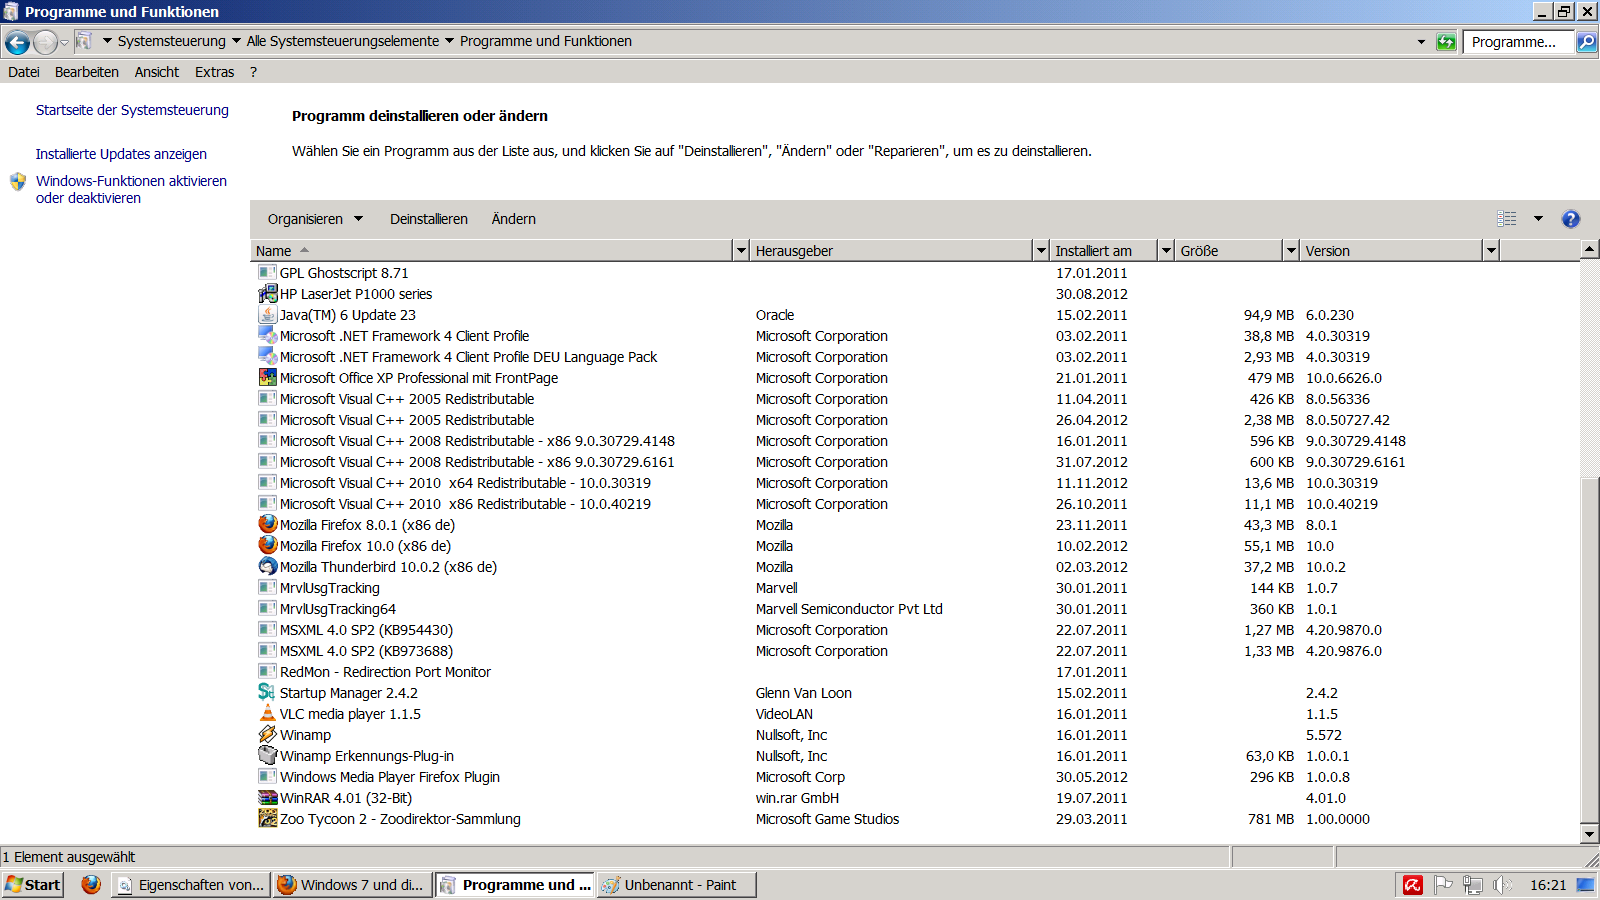Click the VLC media player cone icon
The height and width of the screenshot is (900, 1600).
pos(267,713)
